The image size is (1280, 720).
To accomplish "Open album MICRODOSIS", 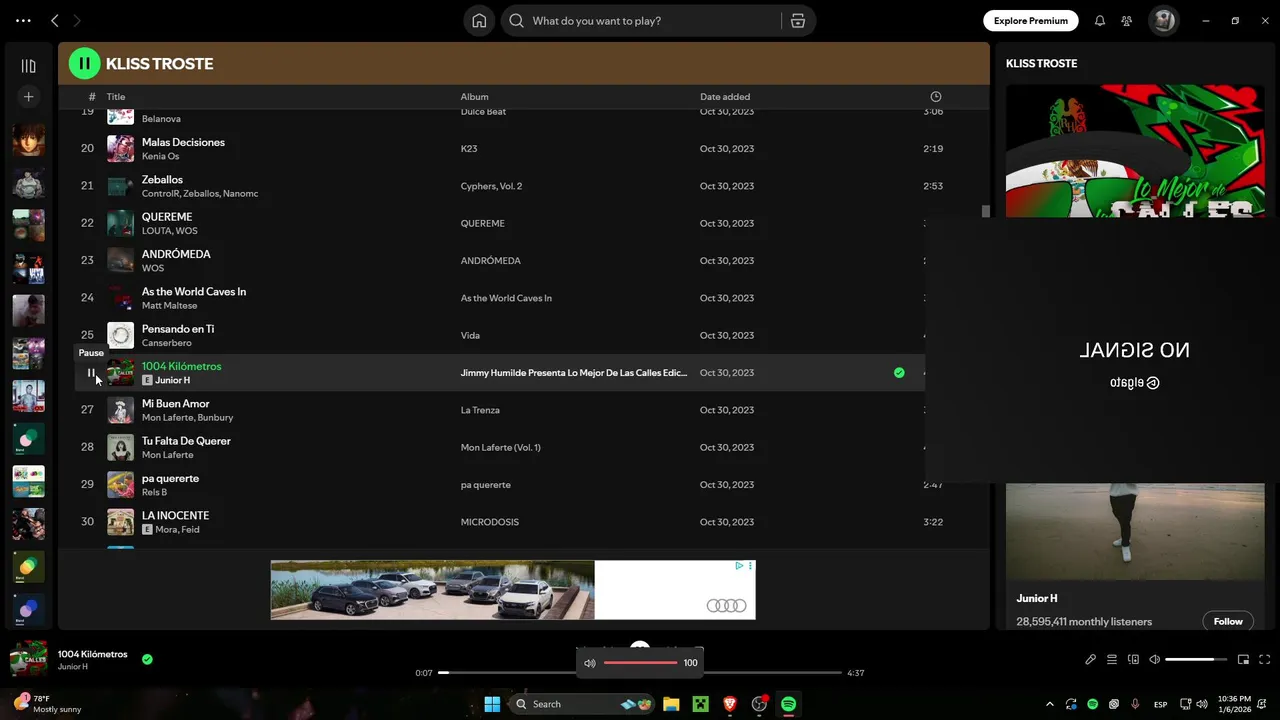I will click(x=490, y=522).
